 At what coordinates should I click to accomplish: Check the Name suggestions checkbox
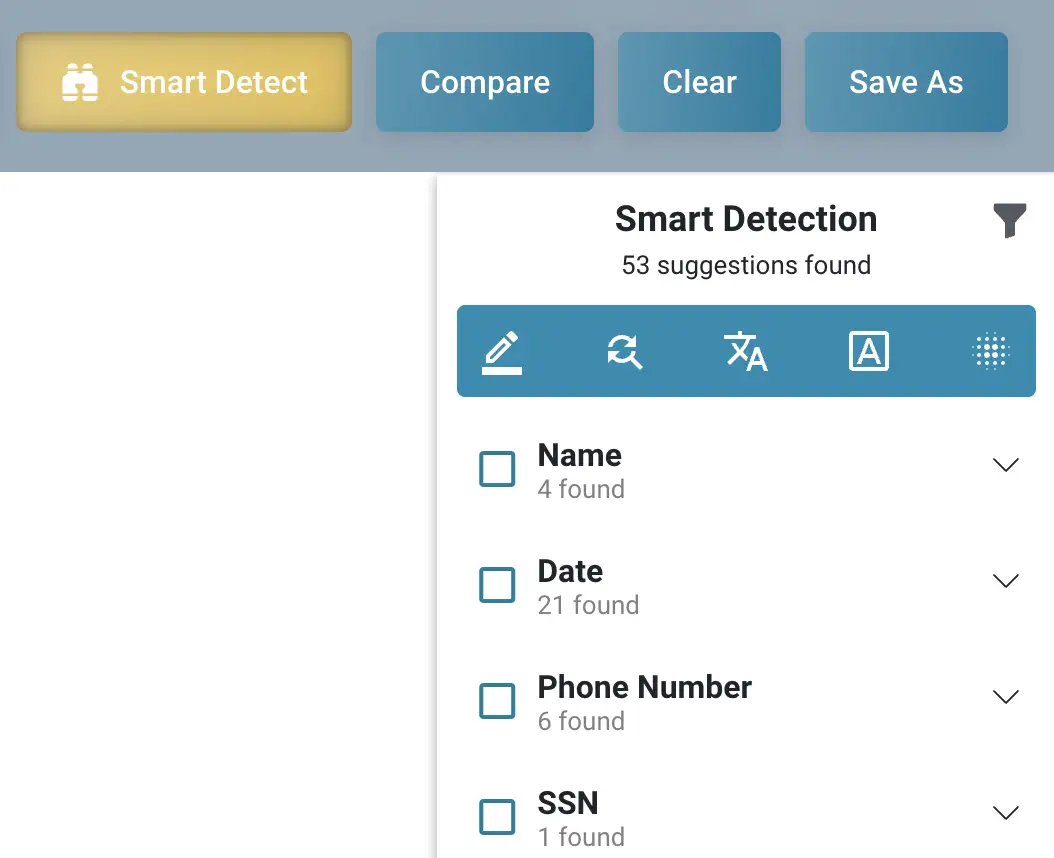click(x=497, y=469)
